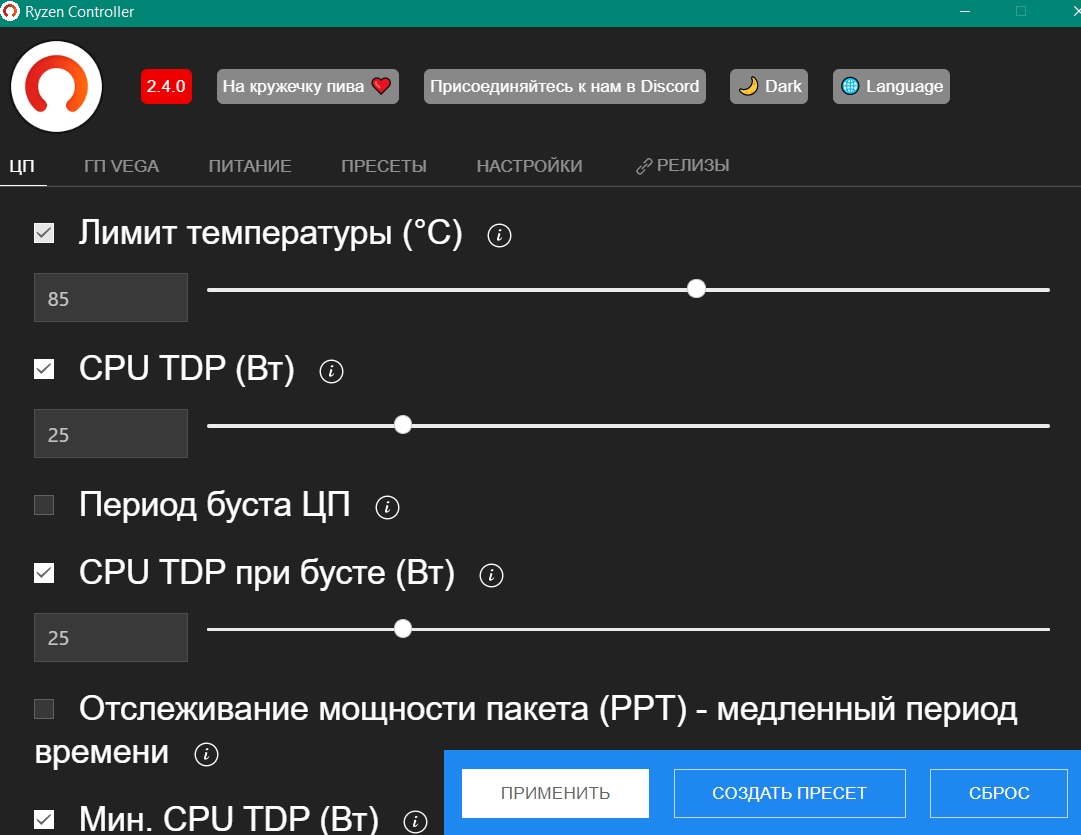Screen dimensions: 1081x835
Task: Click the CPU TDP value field
Action: tap(111, 433)
